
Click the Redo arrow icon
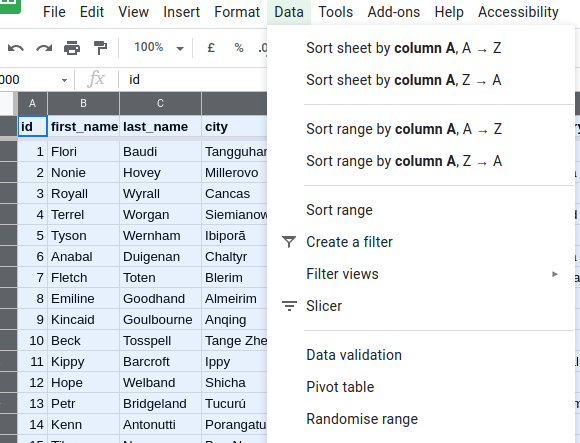44,48
